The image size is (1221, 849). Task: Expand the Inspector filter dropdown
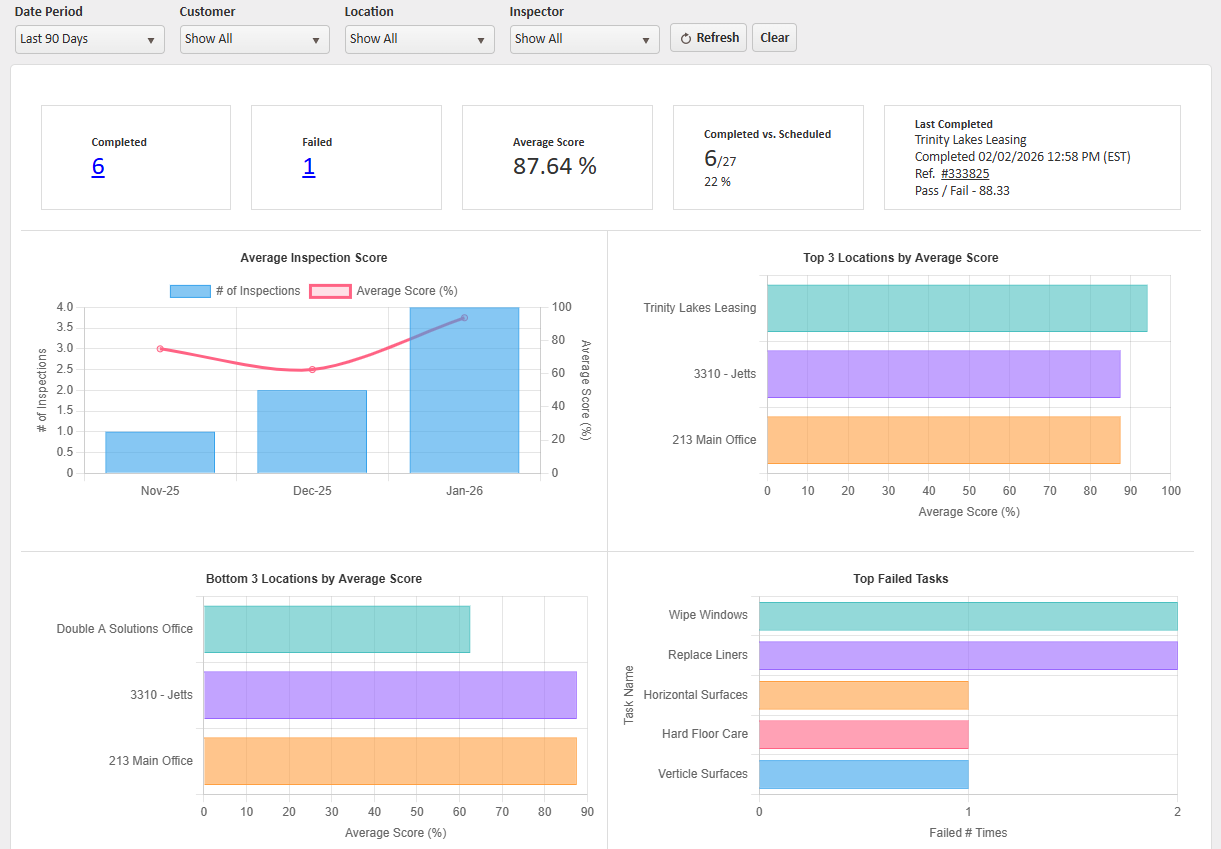click(584, 39)
